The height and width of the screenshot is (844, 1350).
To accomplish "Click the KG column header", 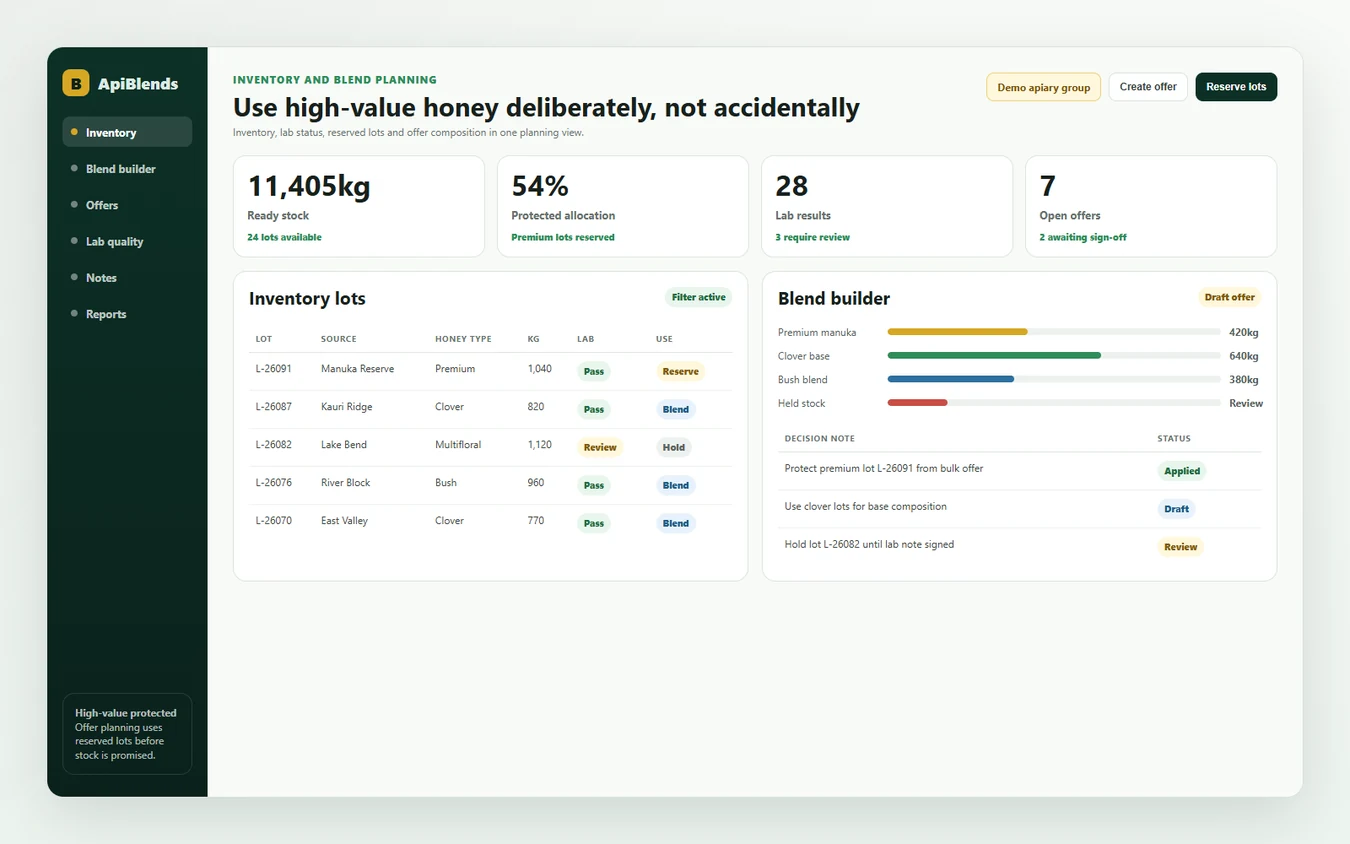I will click(533, 339).
